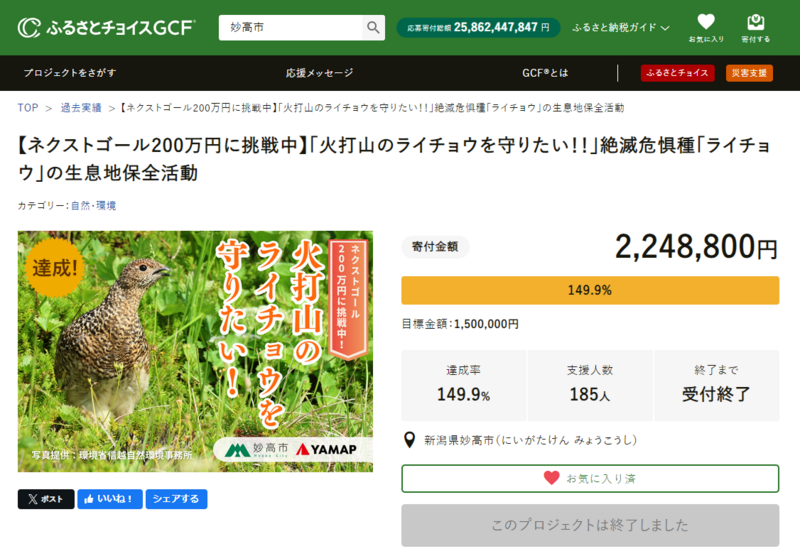Open 応援メッセージ menu item
The height and width of the screenshot is (556, 800).
tap(319, 73)
